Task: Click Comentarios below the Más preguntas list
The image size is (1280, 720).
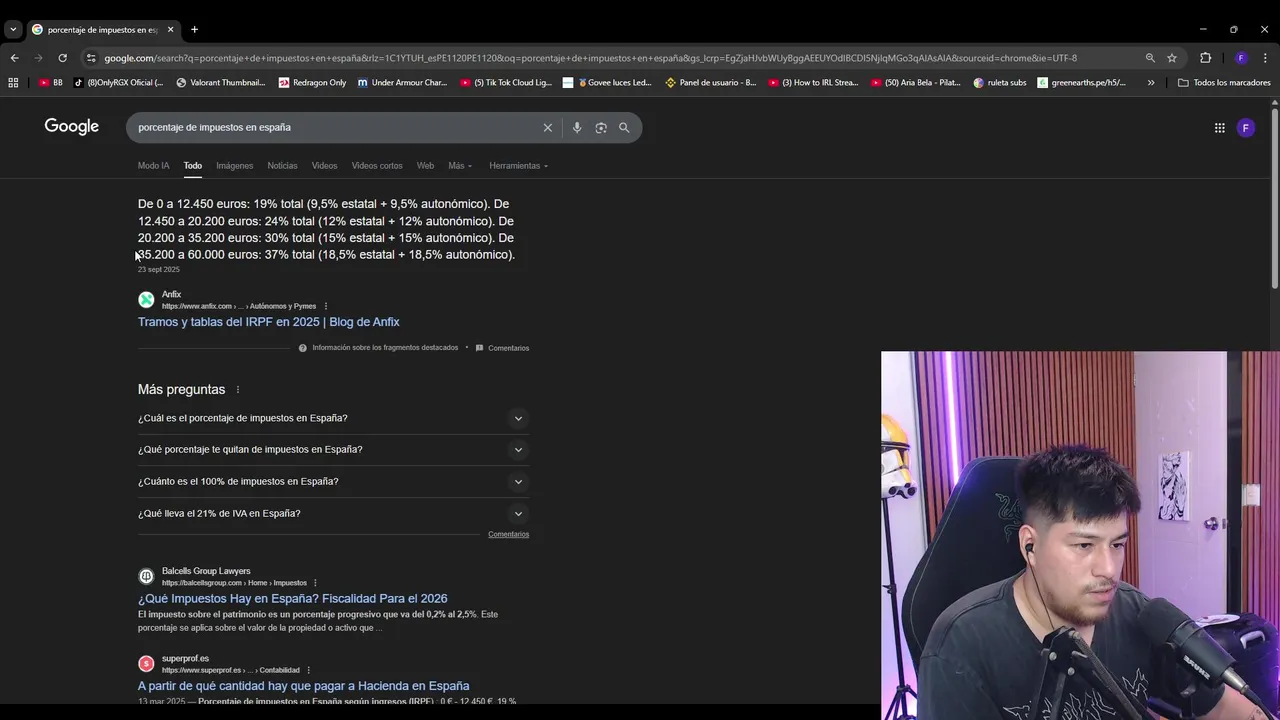Action: coord(508,534)
